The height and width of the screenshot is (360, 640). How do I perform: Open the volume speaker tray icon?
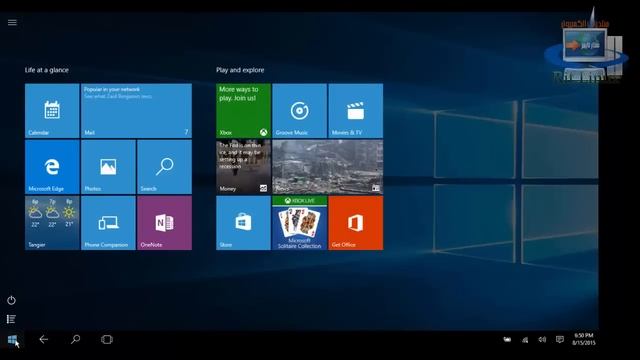tap(542, 340)
